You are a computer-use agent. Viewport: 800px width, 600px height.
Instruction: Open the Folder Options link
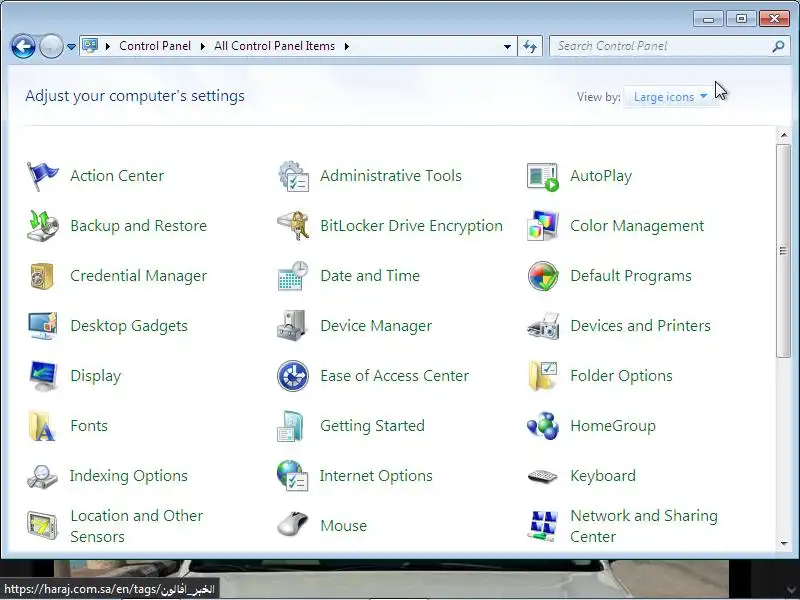[621, 376]
